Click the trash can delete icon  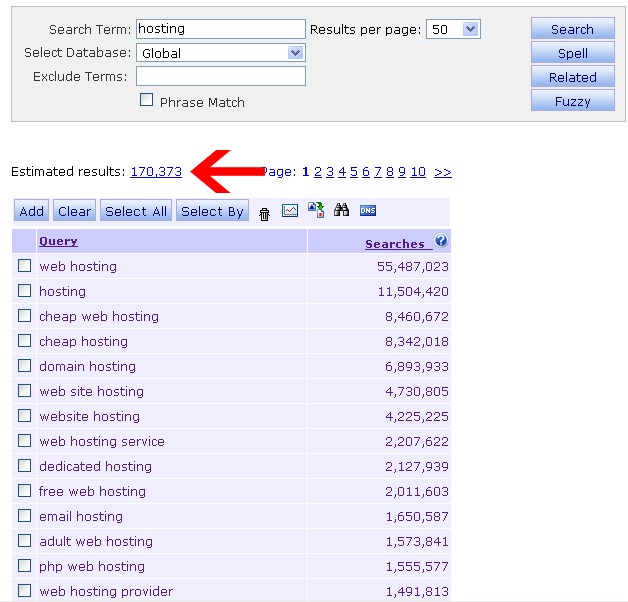[264, 214]
